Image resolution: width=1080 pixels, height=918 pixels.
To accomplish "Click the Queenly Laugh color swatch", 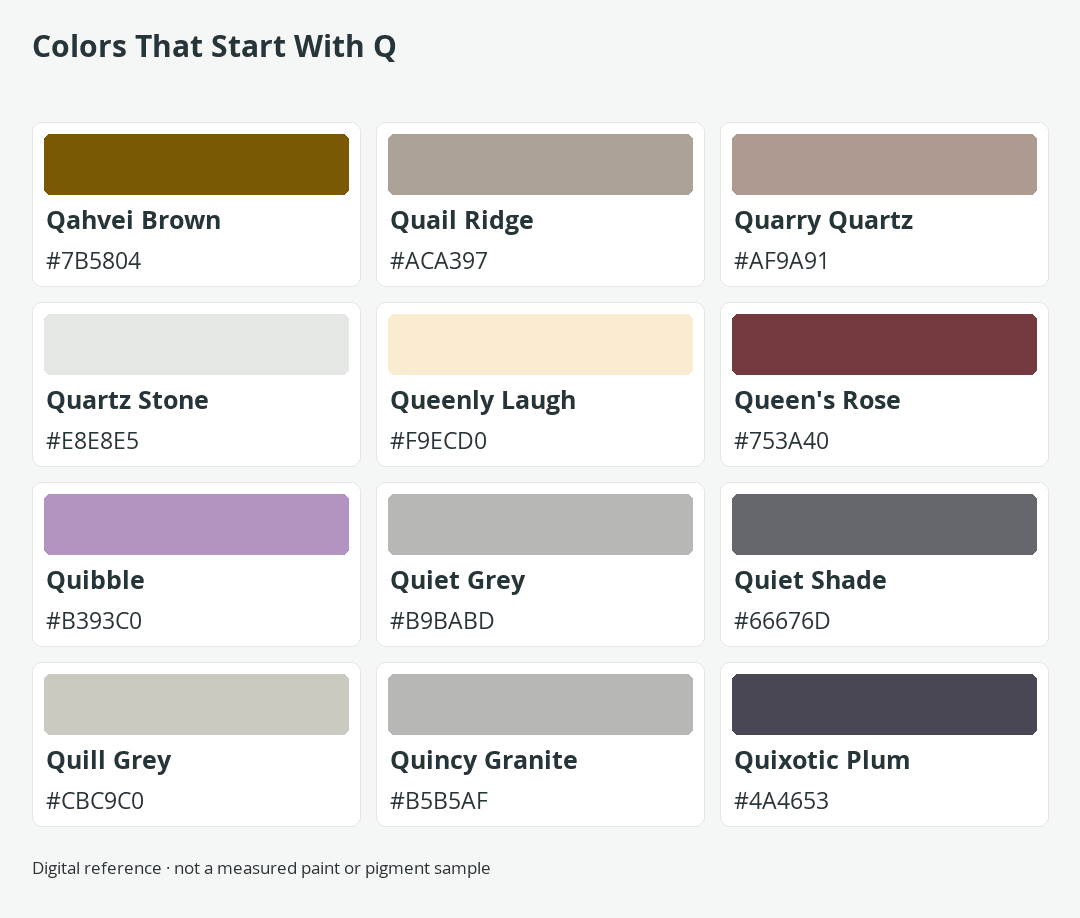I will coord(541,344).
